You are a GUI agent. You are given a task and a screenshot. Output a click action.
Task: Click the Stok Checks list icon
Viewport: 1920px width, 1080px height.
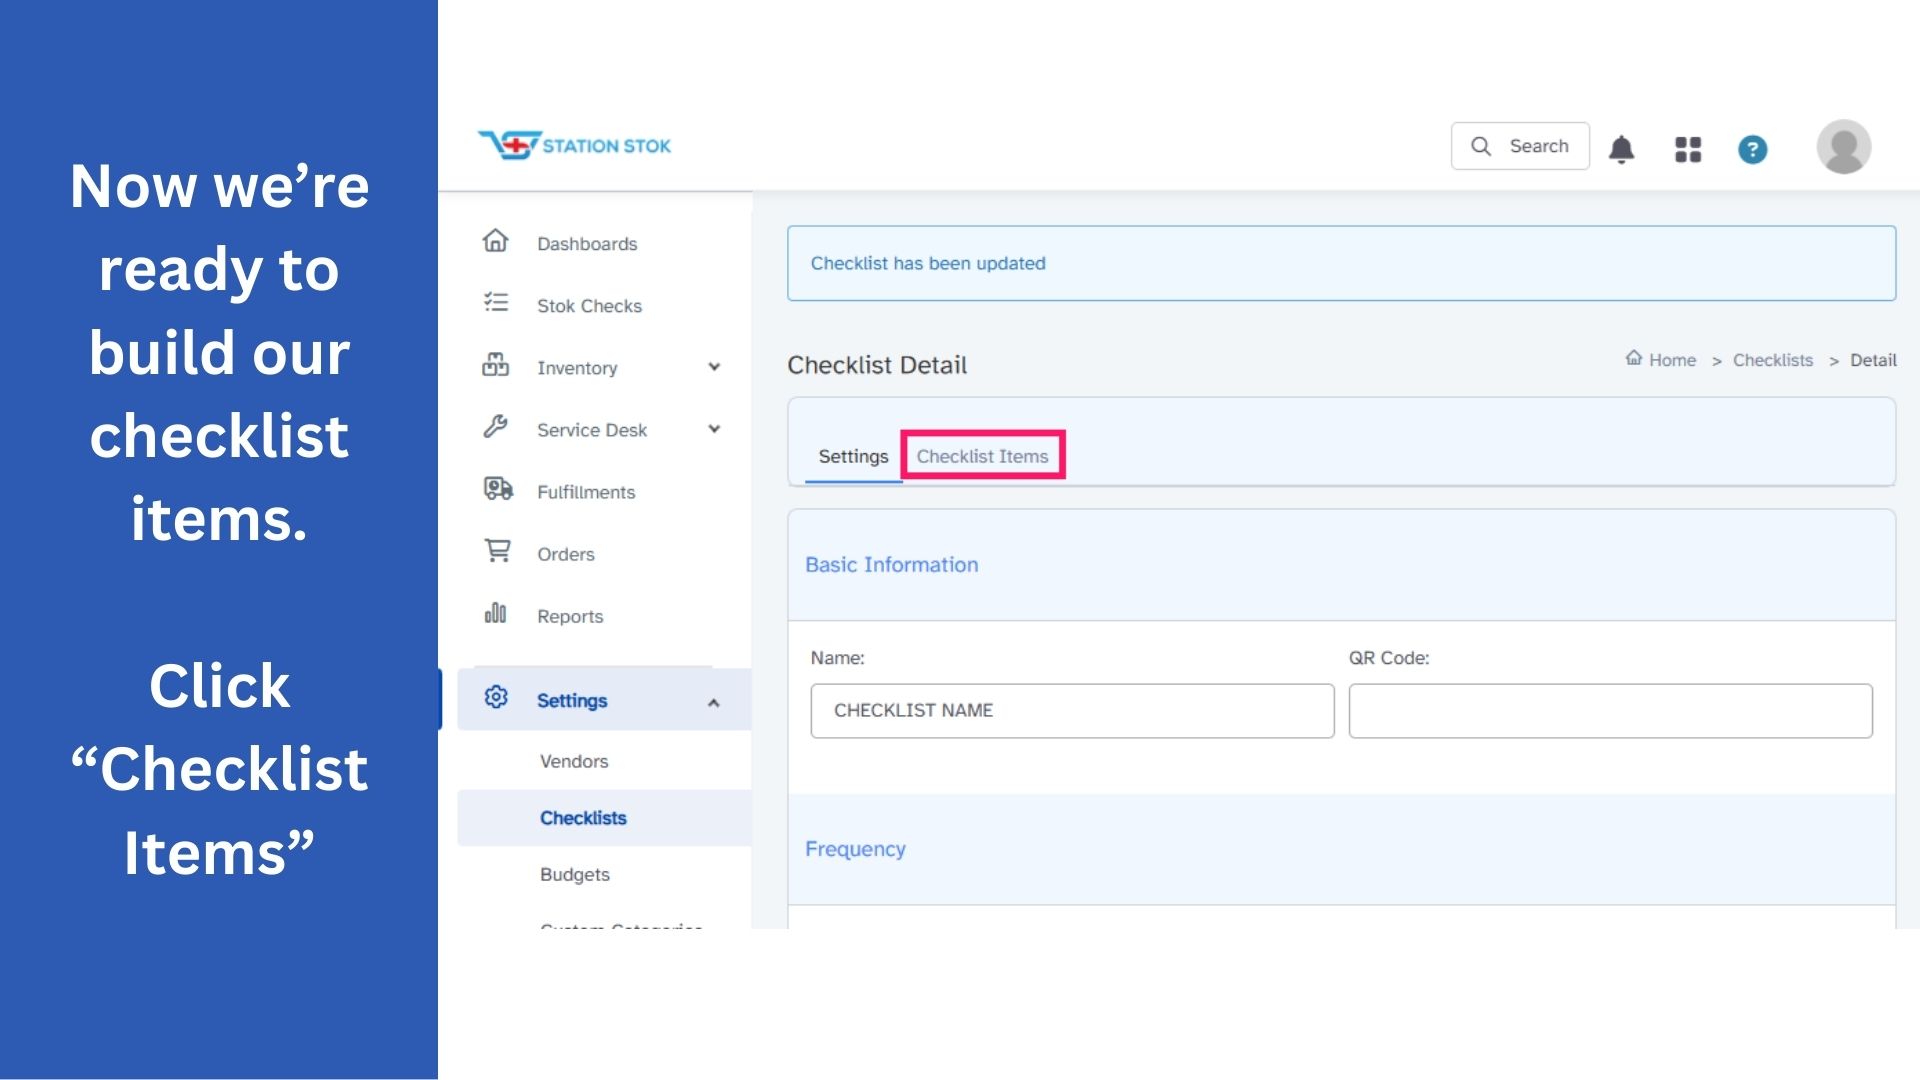click(496, 303)
